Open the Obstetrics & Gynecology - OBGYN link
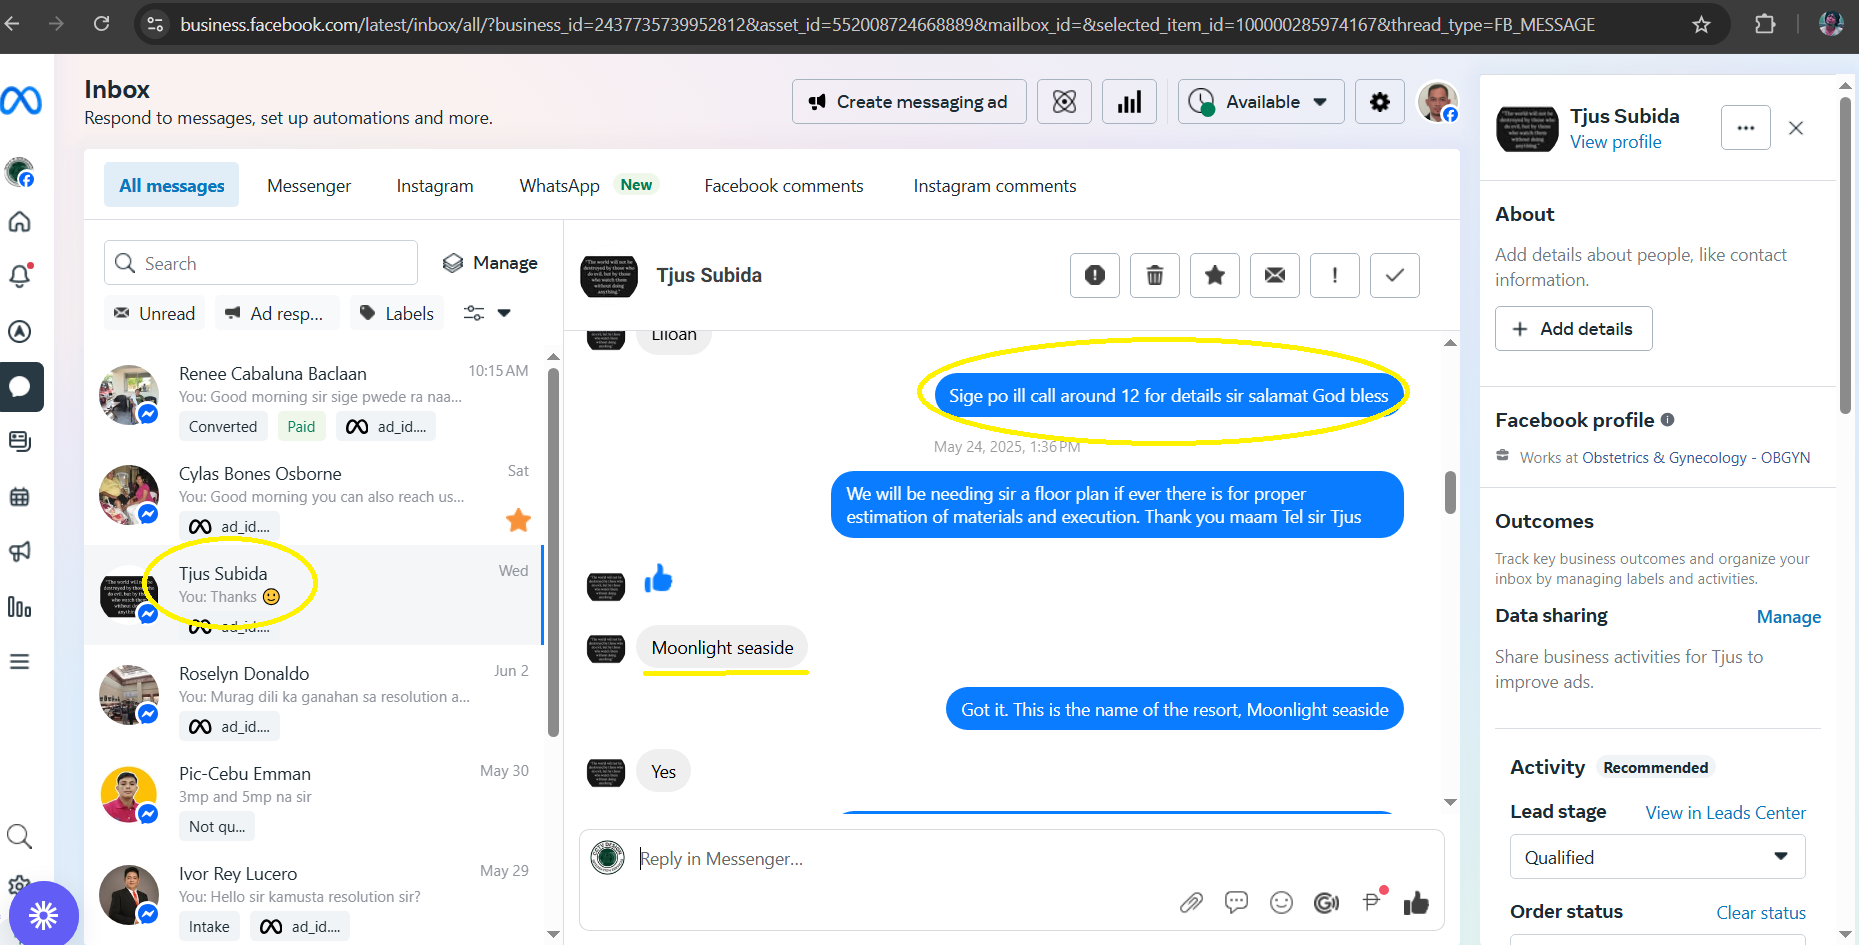 (1696, 458)
